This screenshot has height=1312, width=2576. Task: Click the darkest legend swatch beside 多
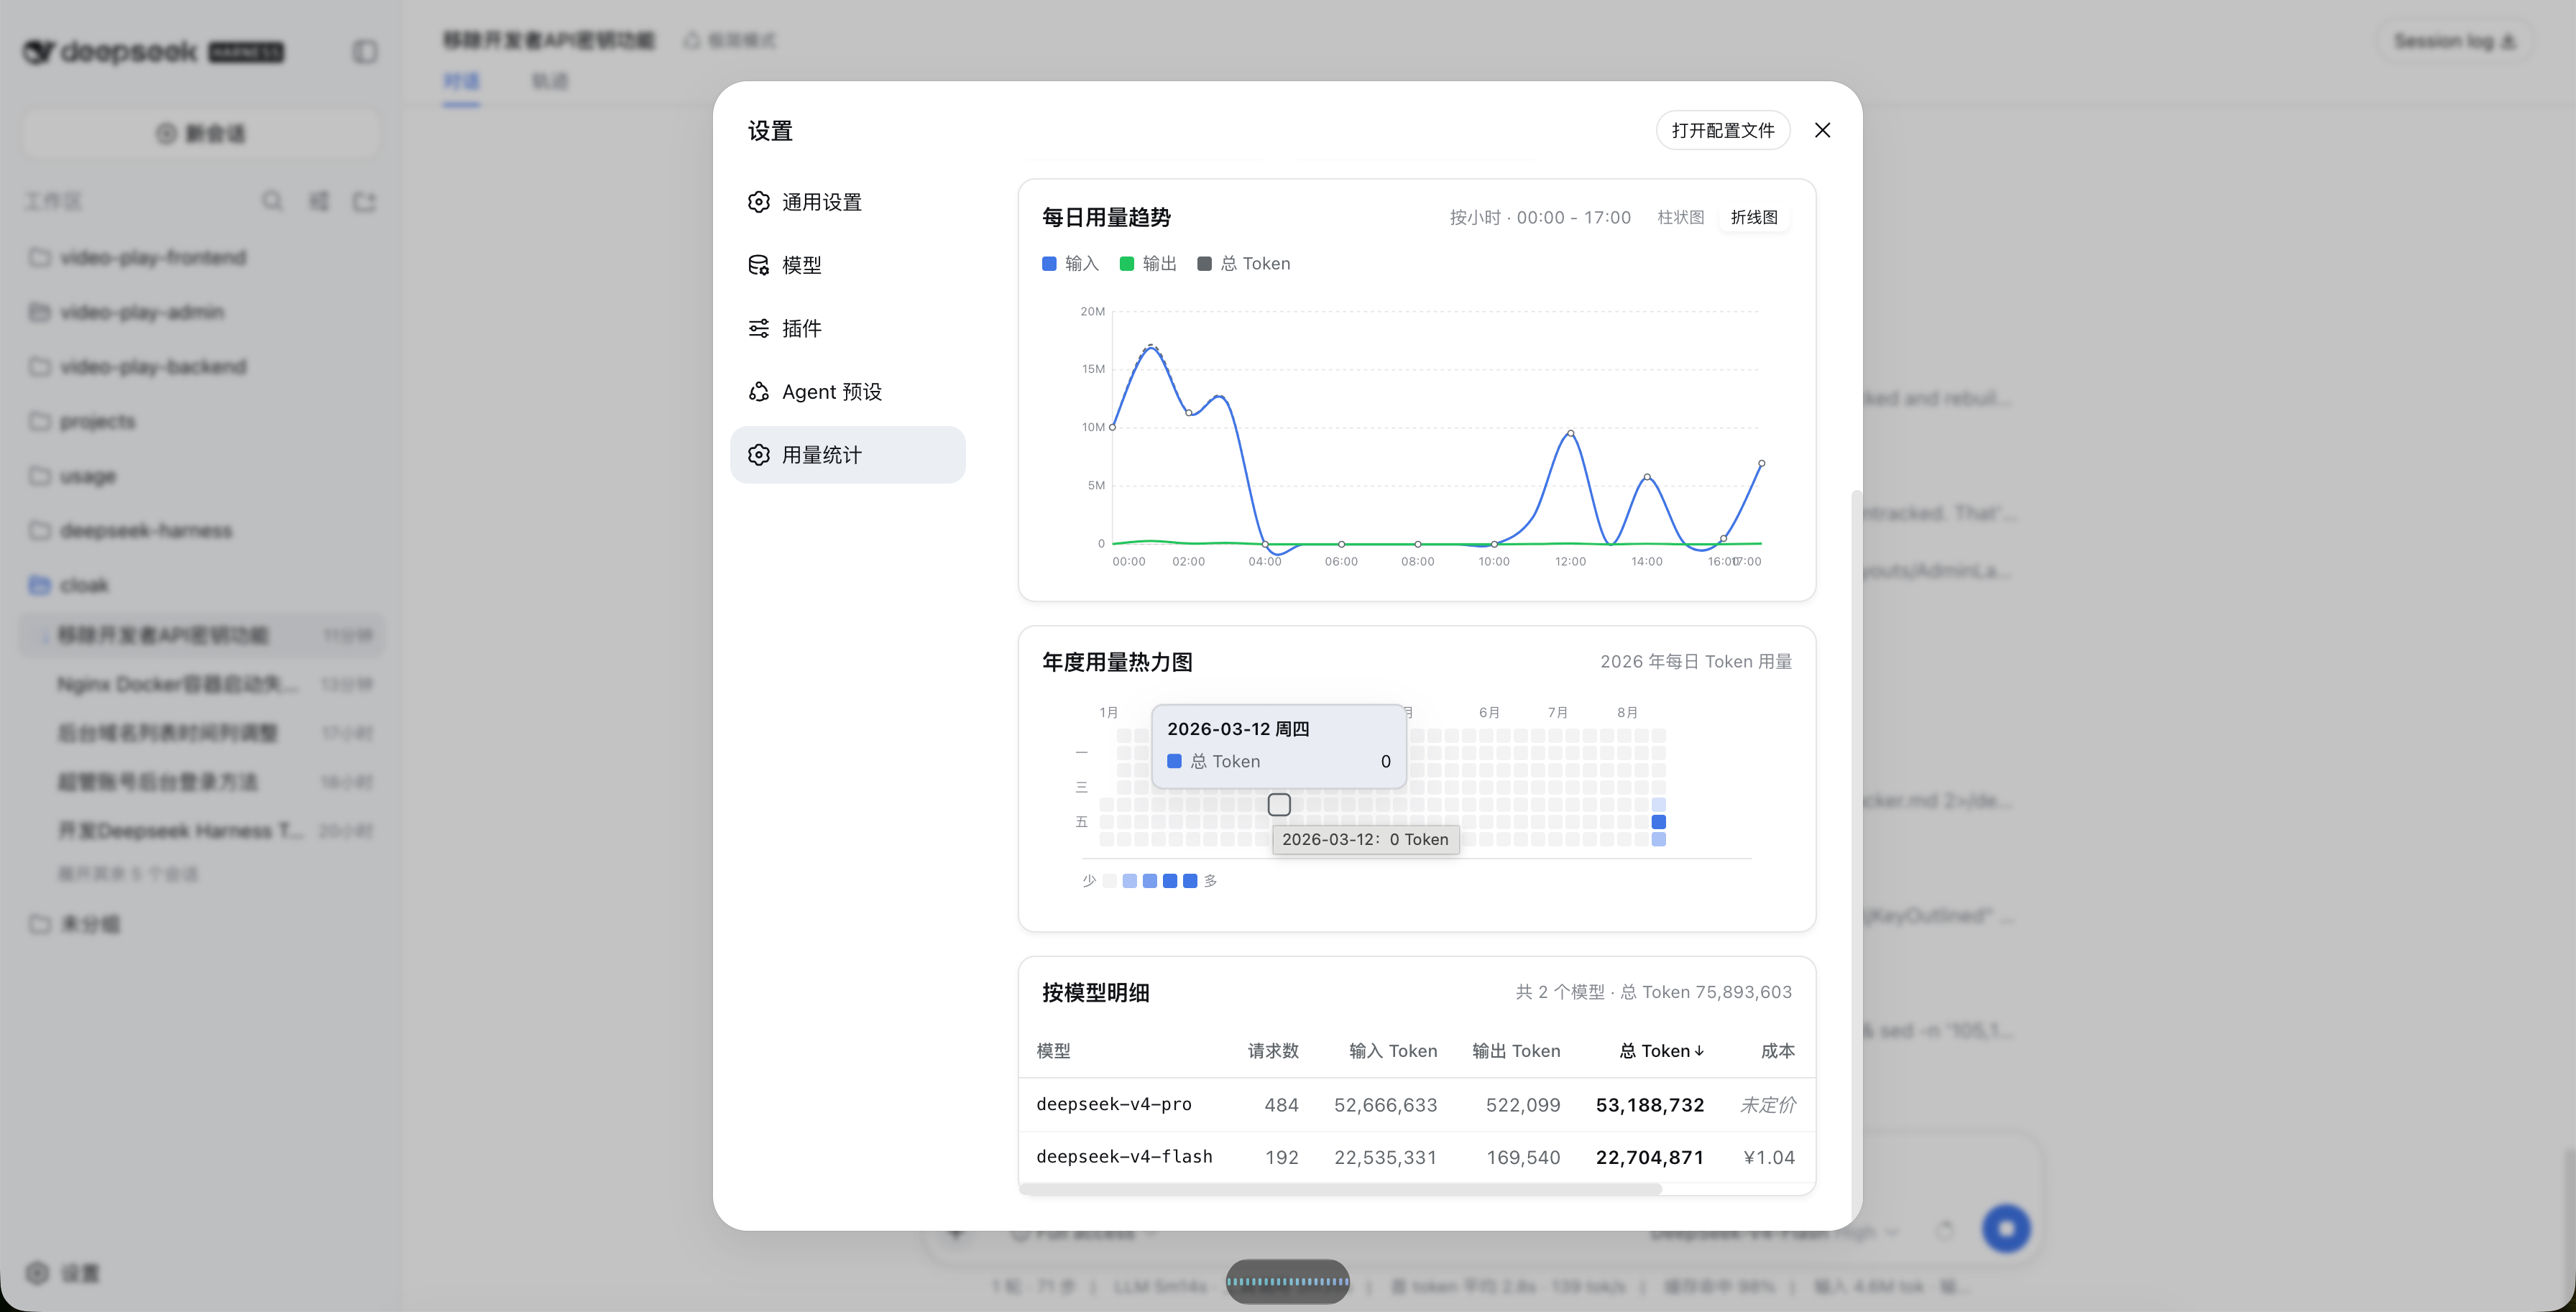click(1190, 881)
